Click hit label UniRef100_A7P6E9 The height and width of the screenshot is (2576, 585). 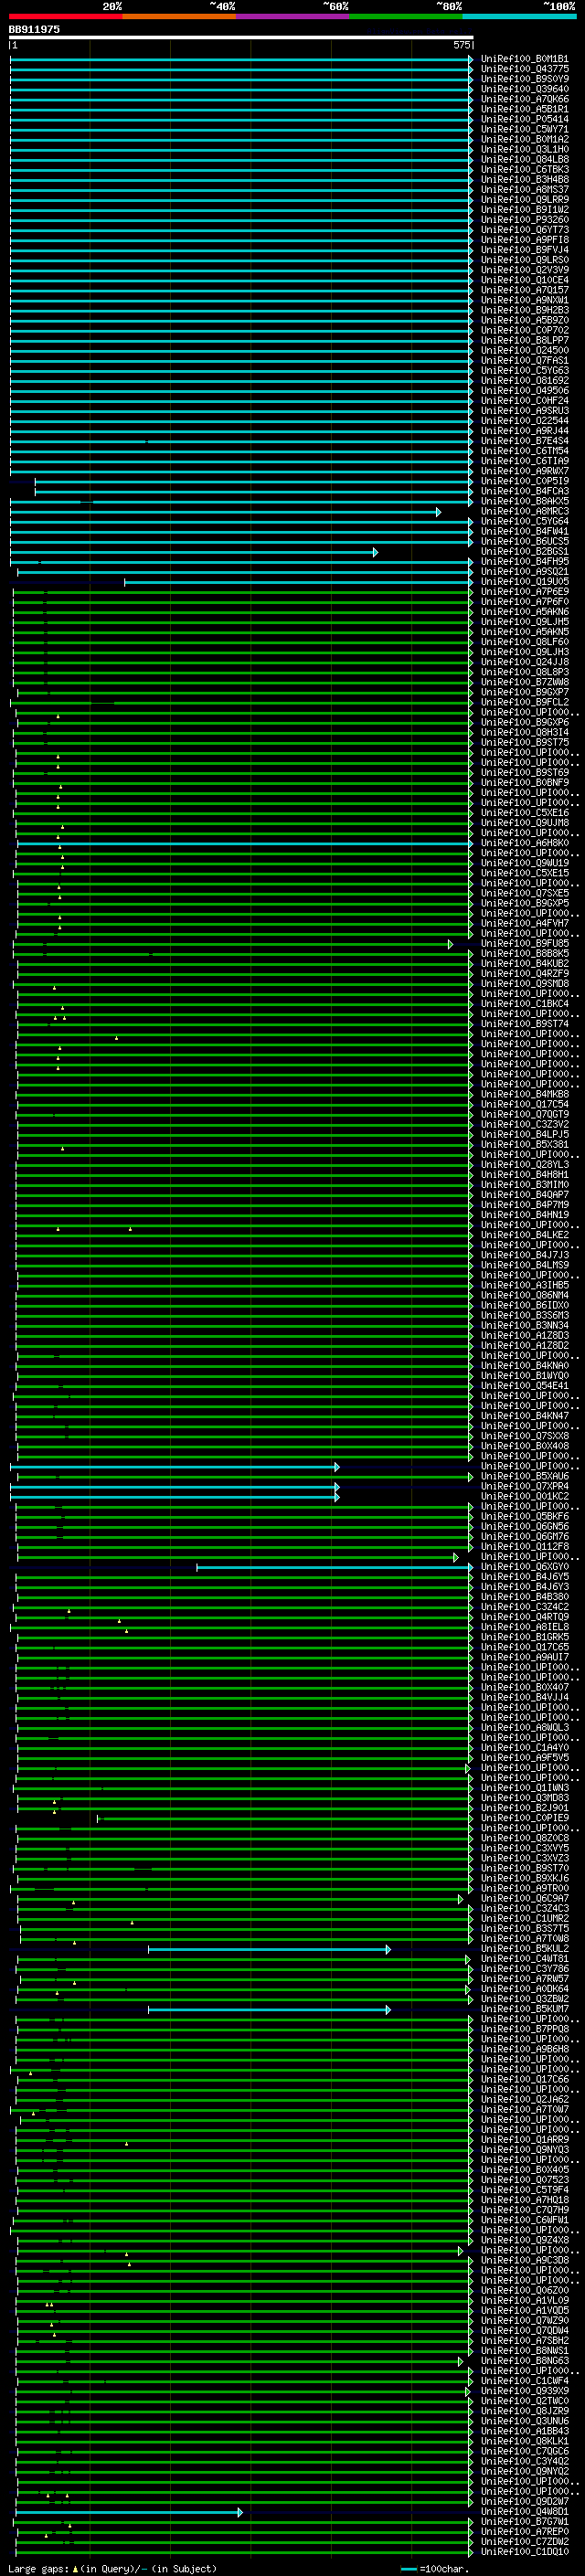525,592
